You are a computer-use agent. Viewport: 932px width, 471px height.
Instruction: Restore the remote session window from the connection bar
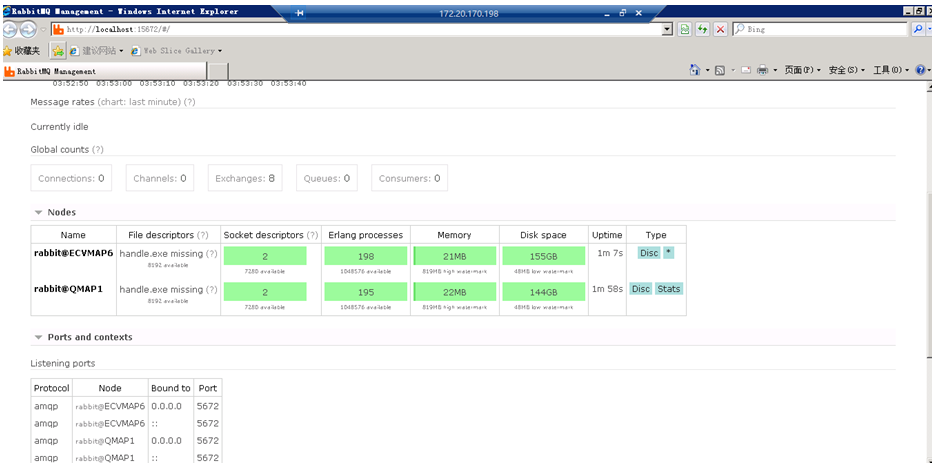[622, 13]
